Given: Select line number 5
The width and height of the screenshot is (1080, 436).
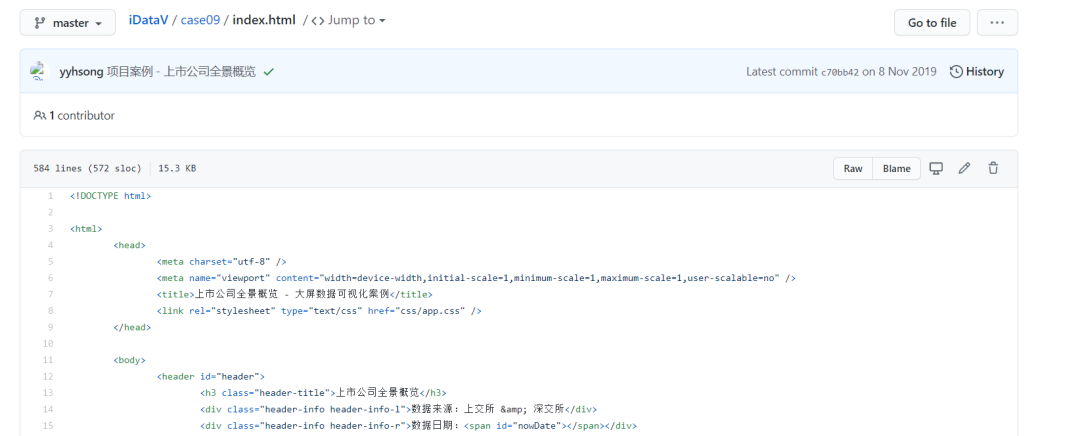Looking at the screenshot, I should coord(50,261).
